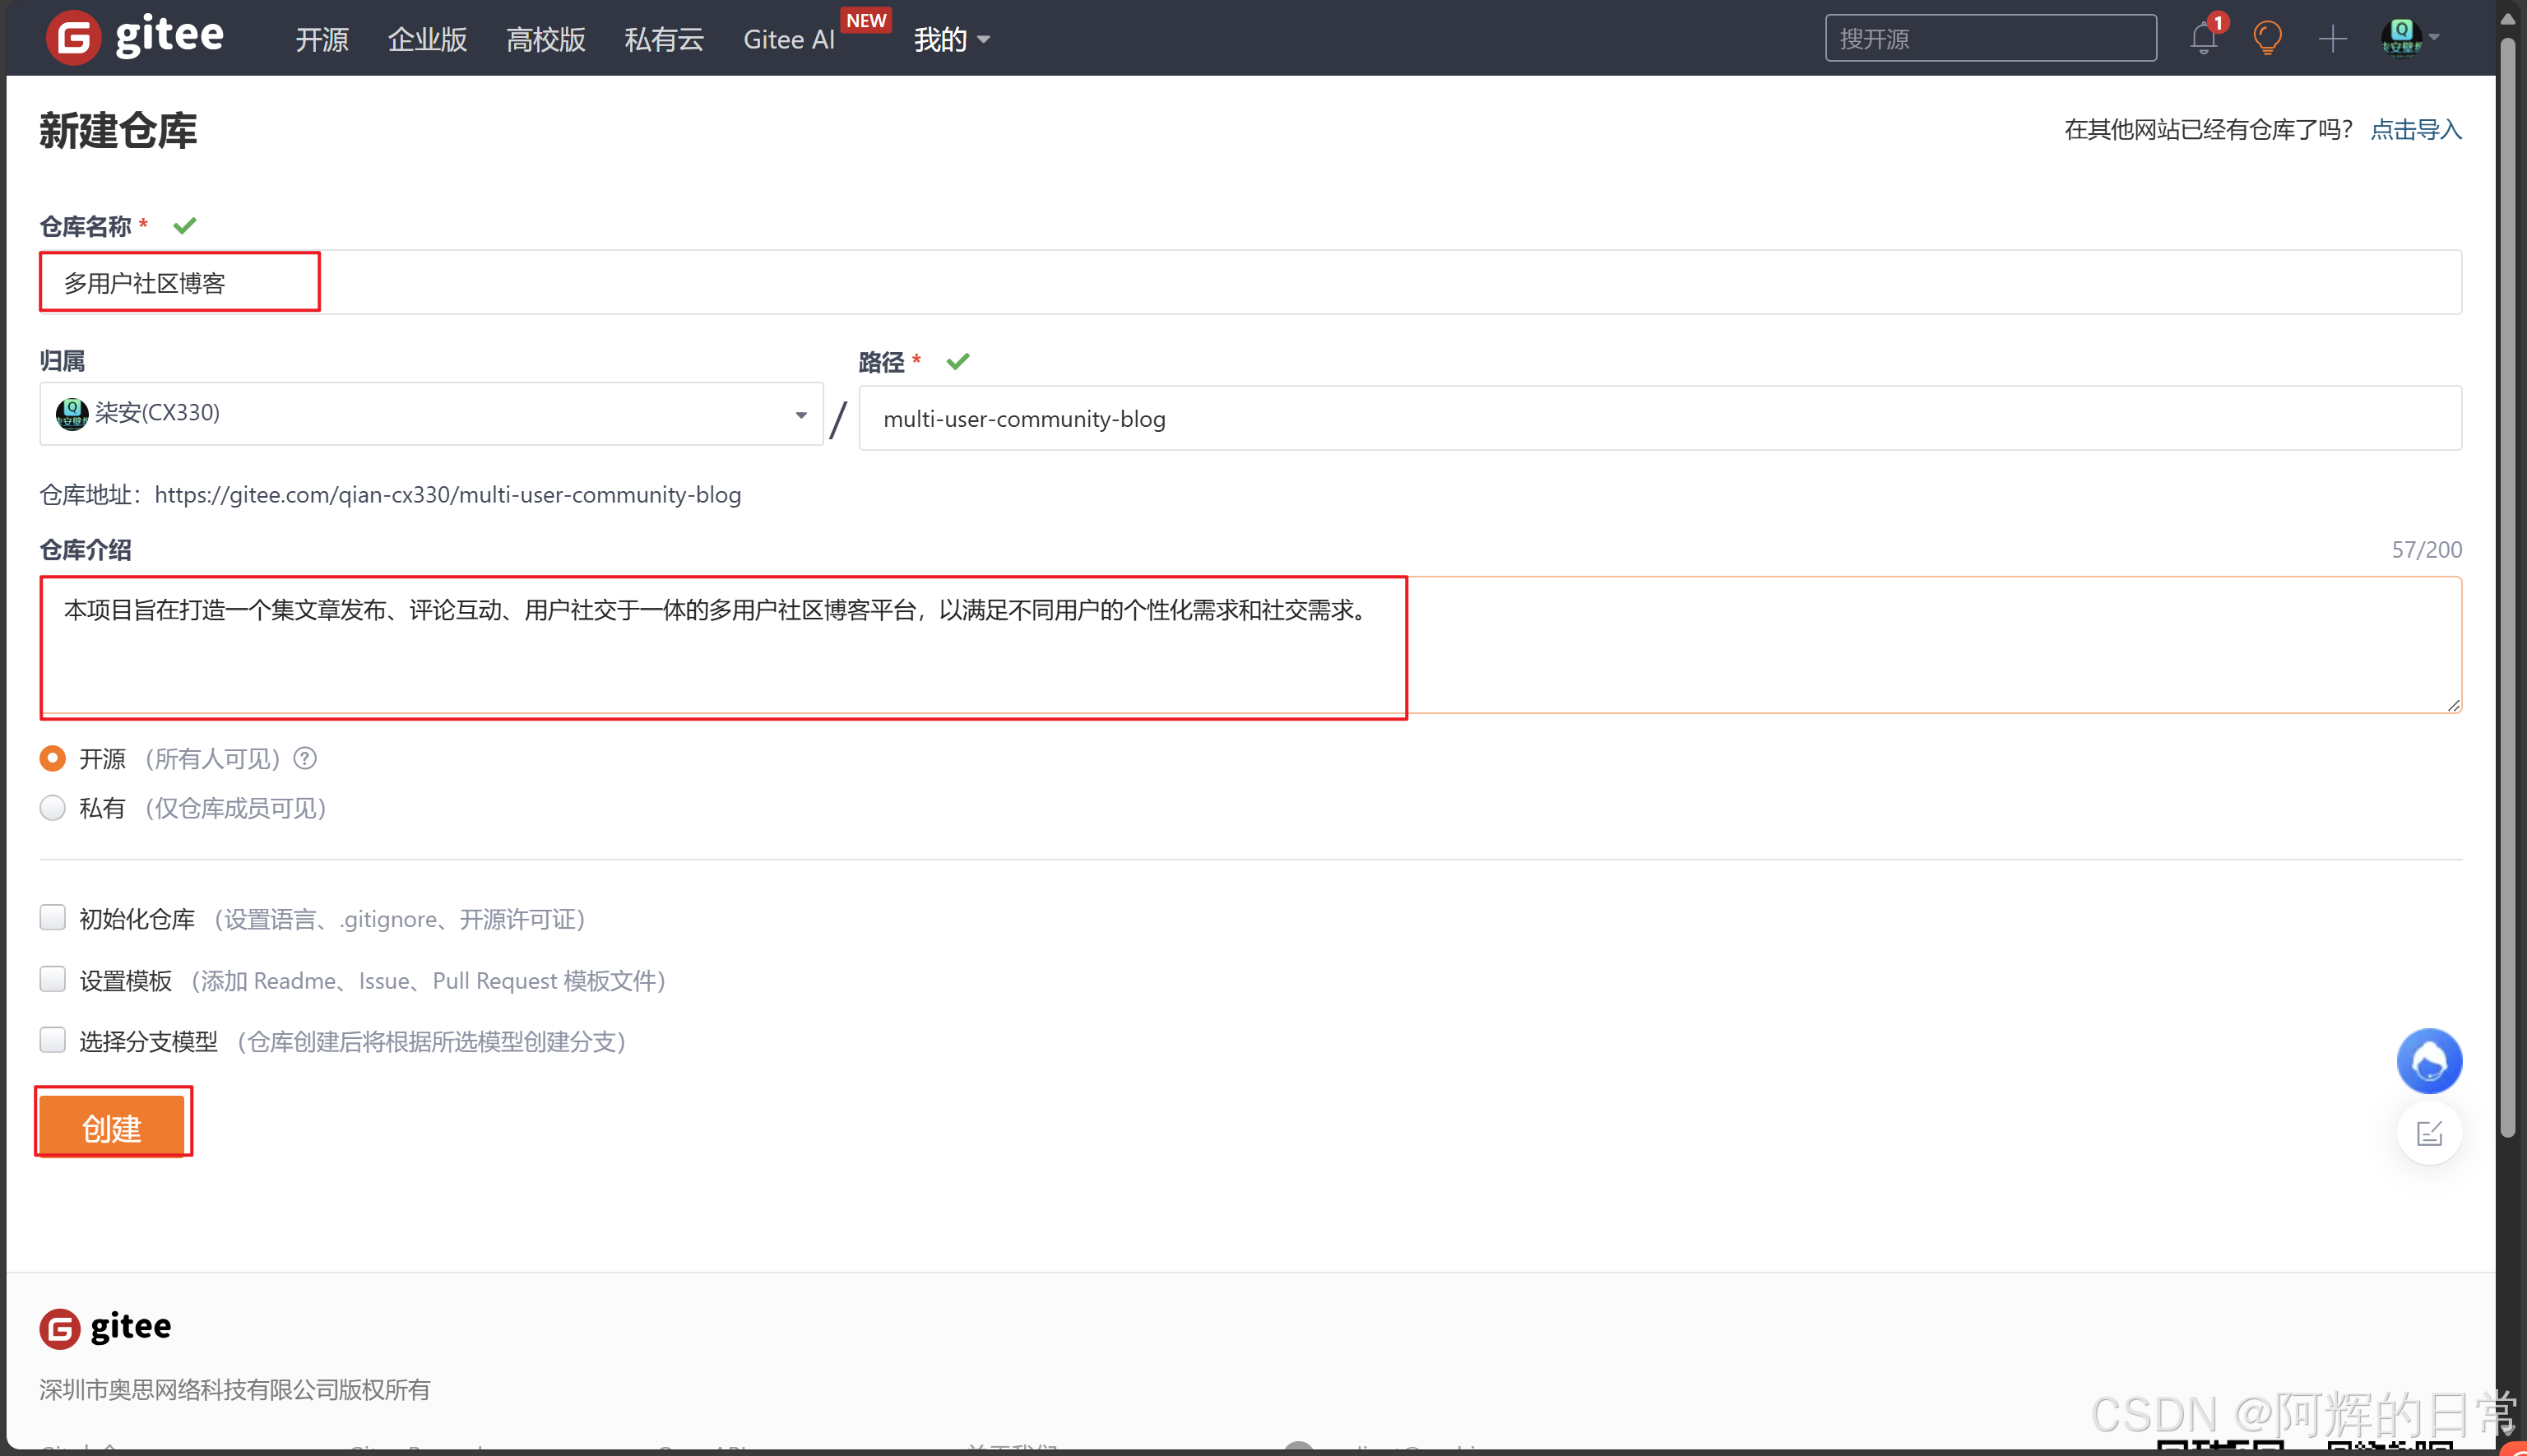Check the 初始化仓库 checkbox
2527x1456 pixels.
point(53,918)
